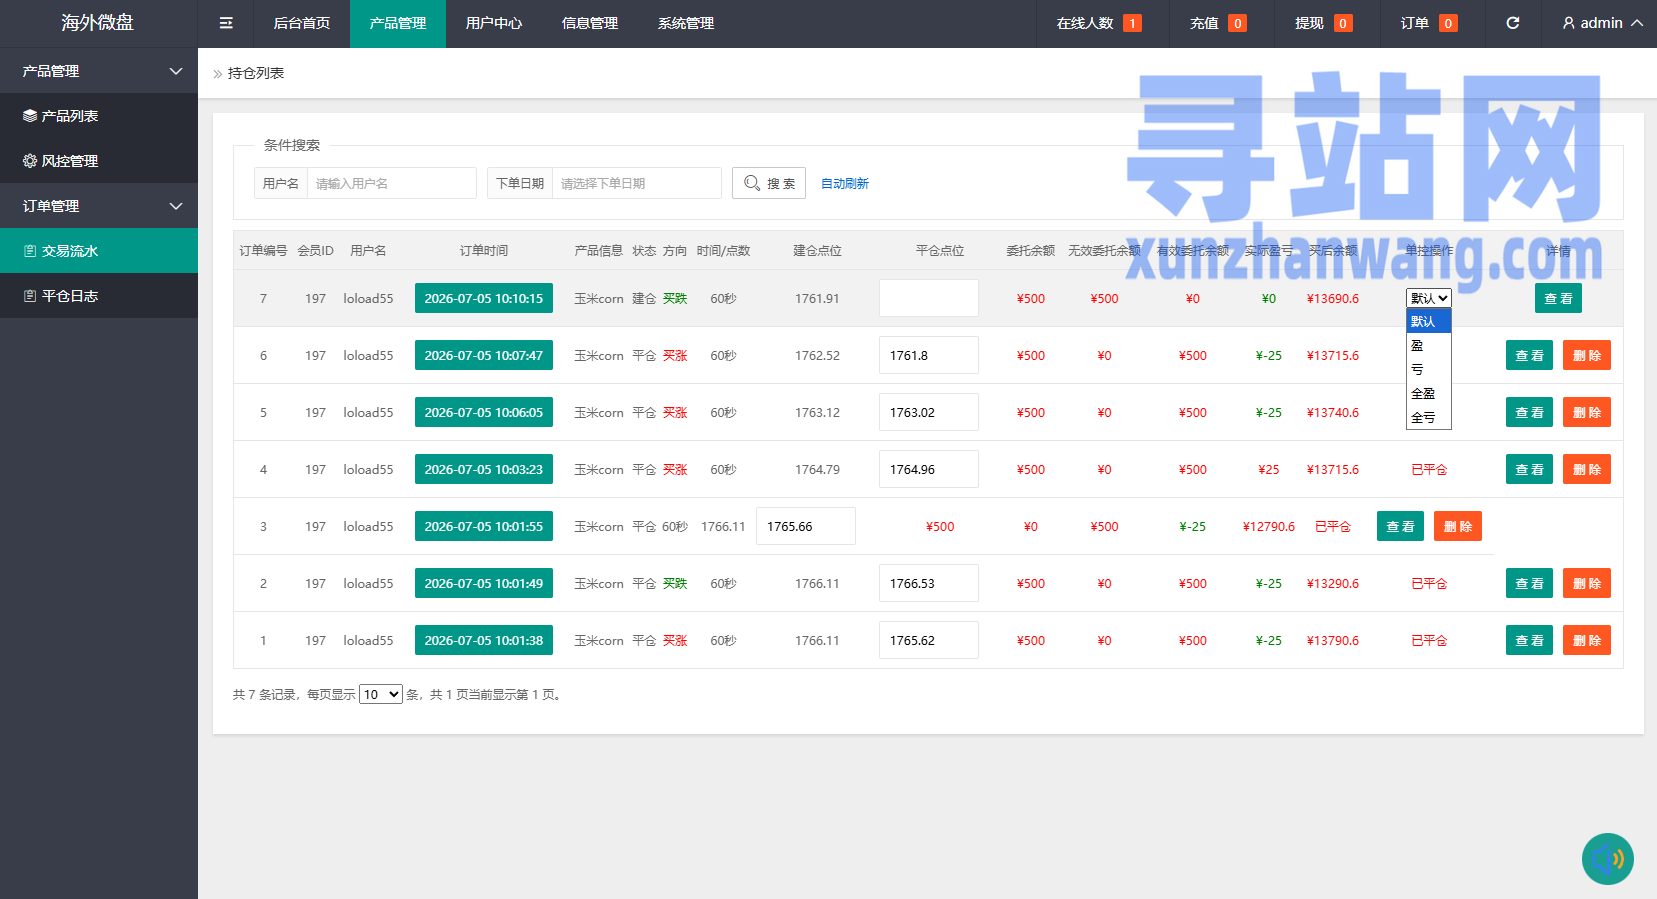Click the 下单日期 date picker field
Image resolution: width=1657 pixels, height=899 pixels.
tap(637, 183)
